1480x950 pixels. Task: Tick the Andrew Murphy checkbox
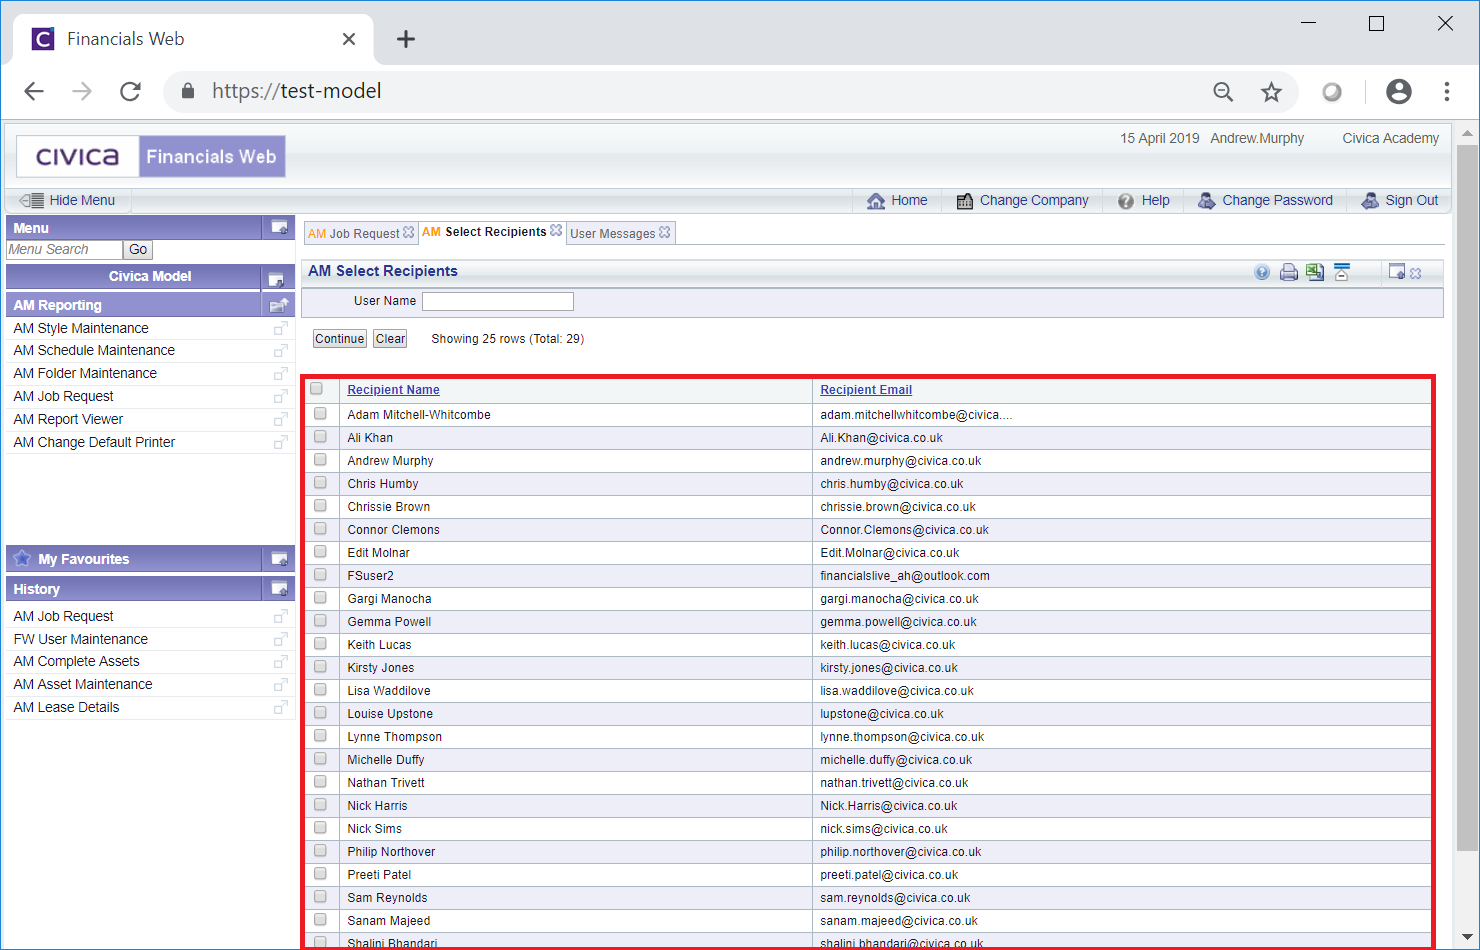320,459
